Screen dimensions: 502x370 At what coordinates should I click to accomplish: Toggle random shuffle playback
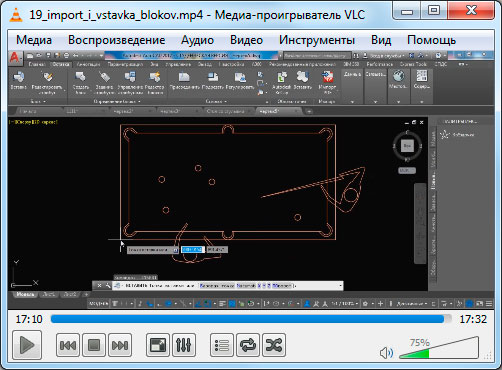click(274, 345)
